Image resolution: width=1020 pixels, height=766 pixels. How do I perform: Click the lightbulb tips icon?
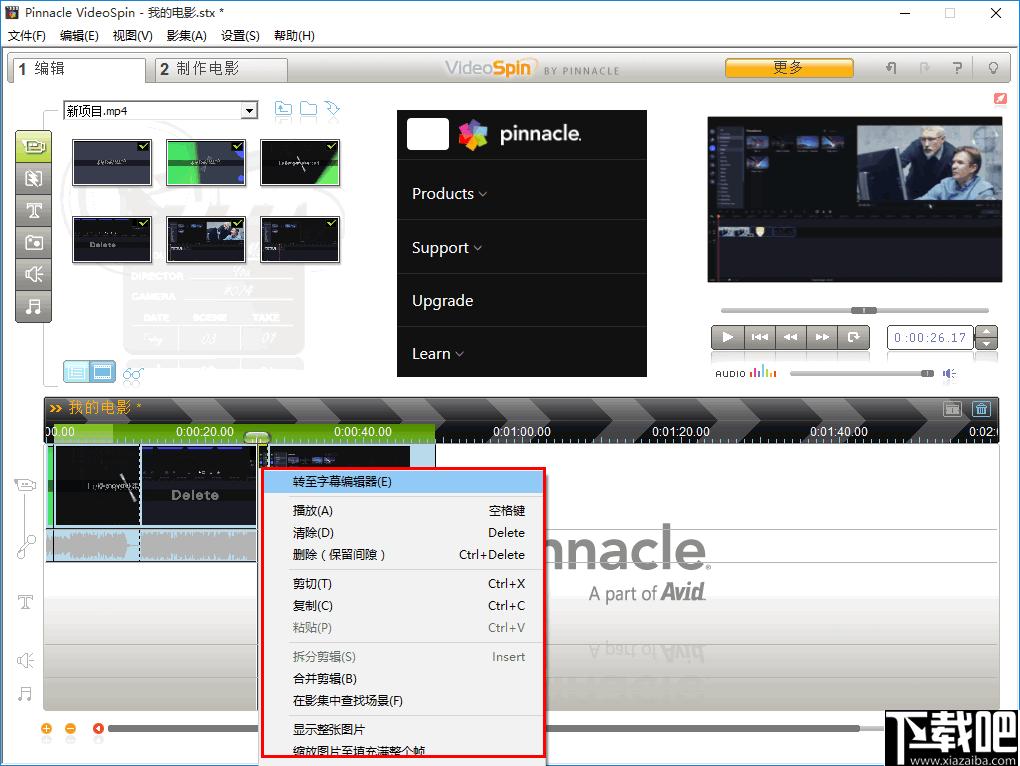point(993,68)
